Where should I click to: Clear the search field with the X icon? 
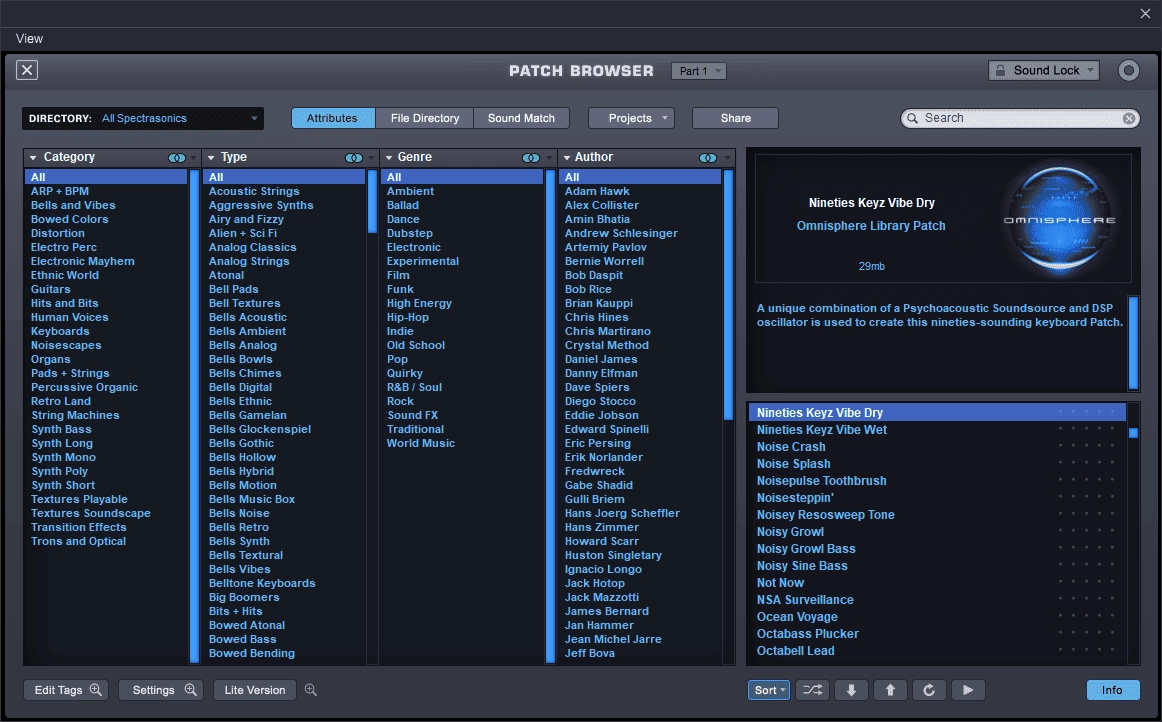tap(1129, 119)
